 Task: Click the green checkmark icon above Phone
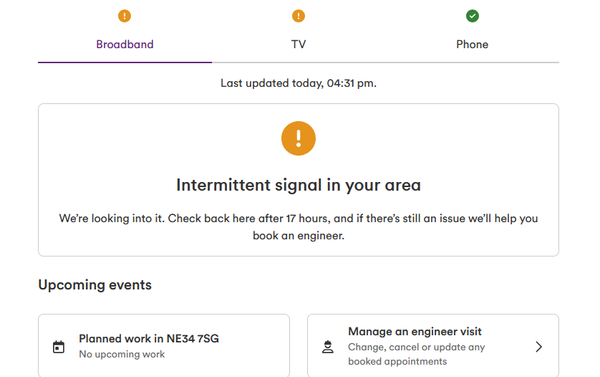(x=472, y=16)
